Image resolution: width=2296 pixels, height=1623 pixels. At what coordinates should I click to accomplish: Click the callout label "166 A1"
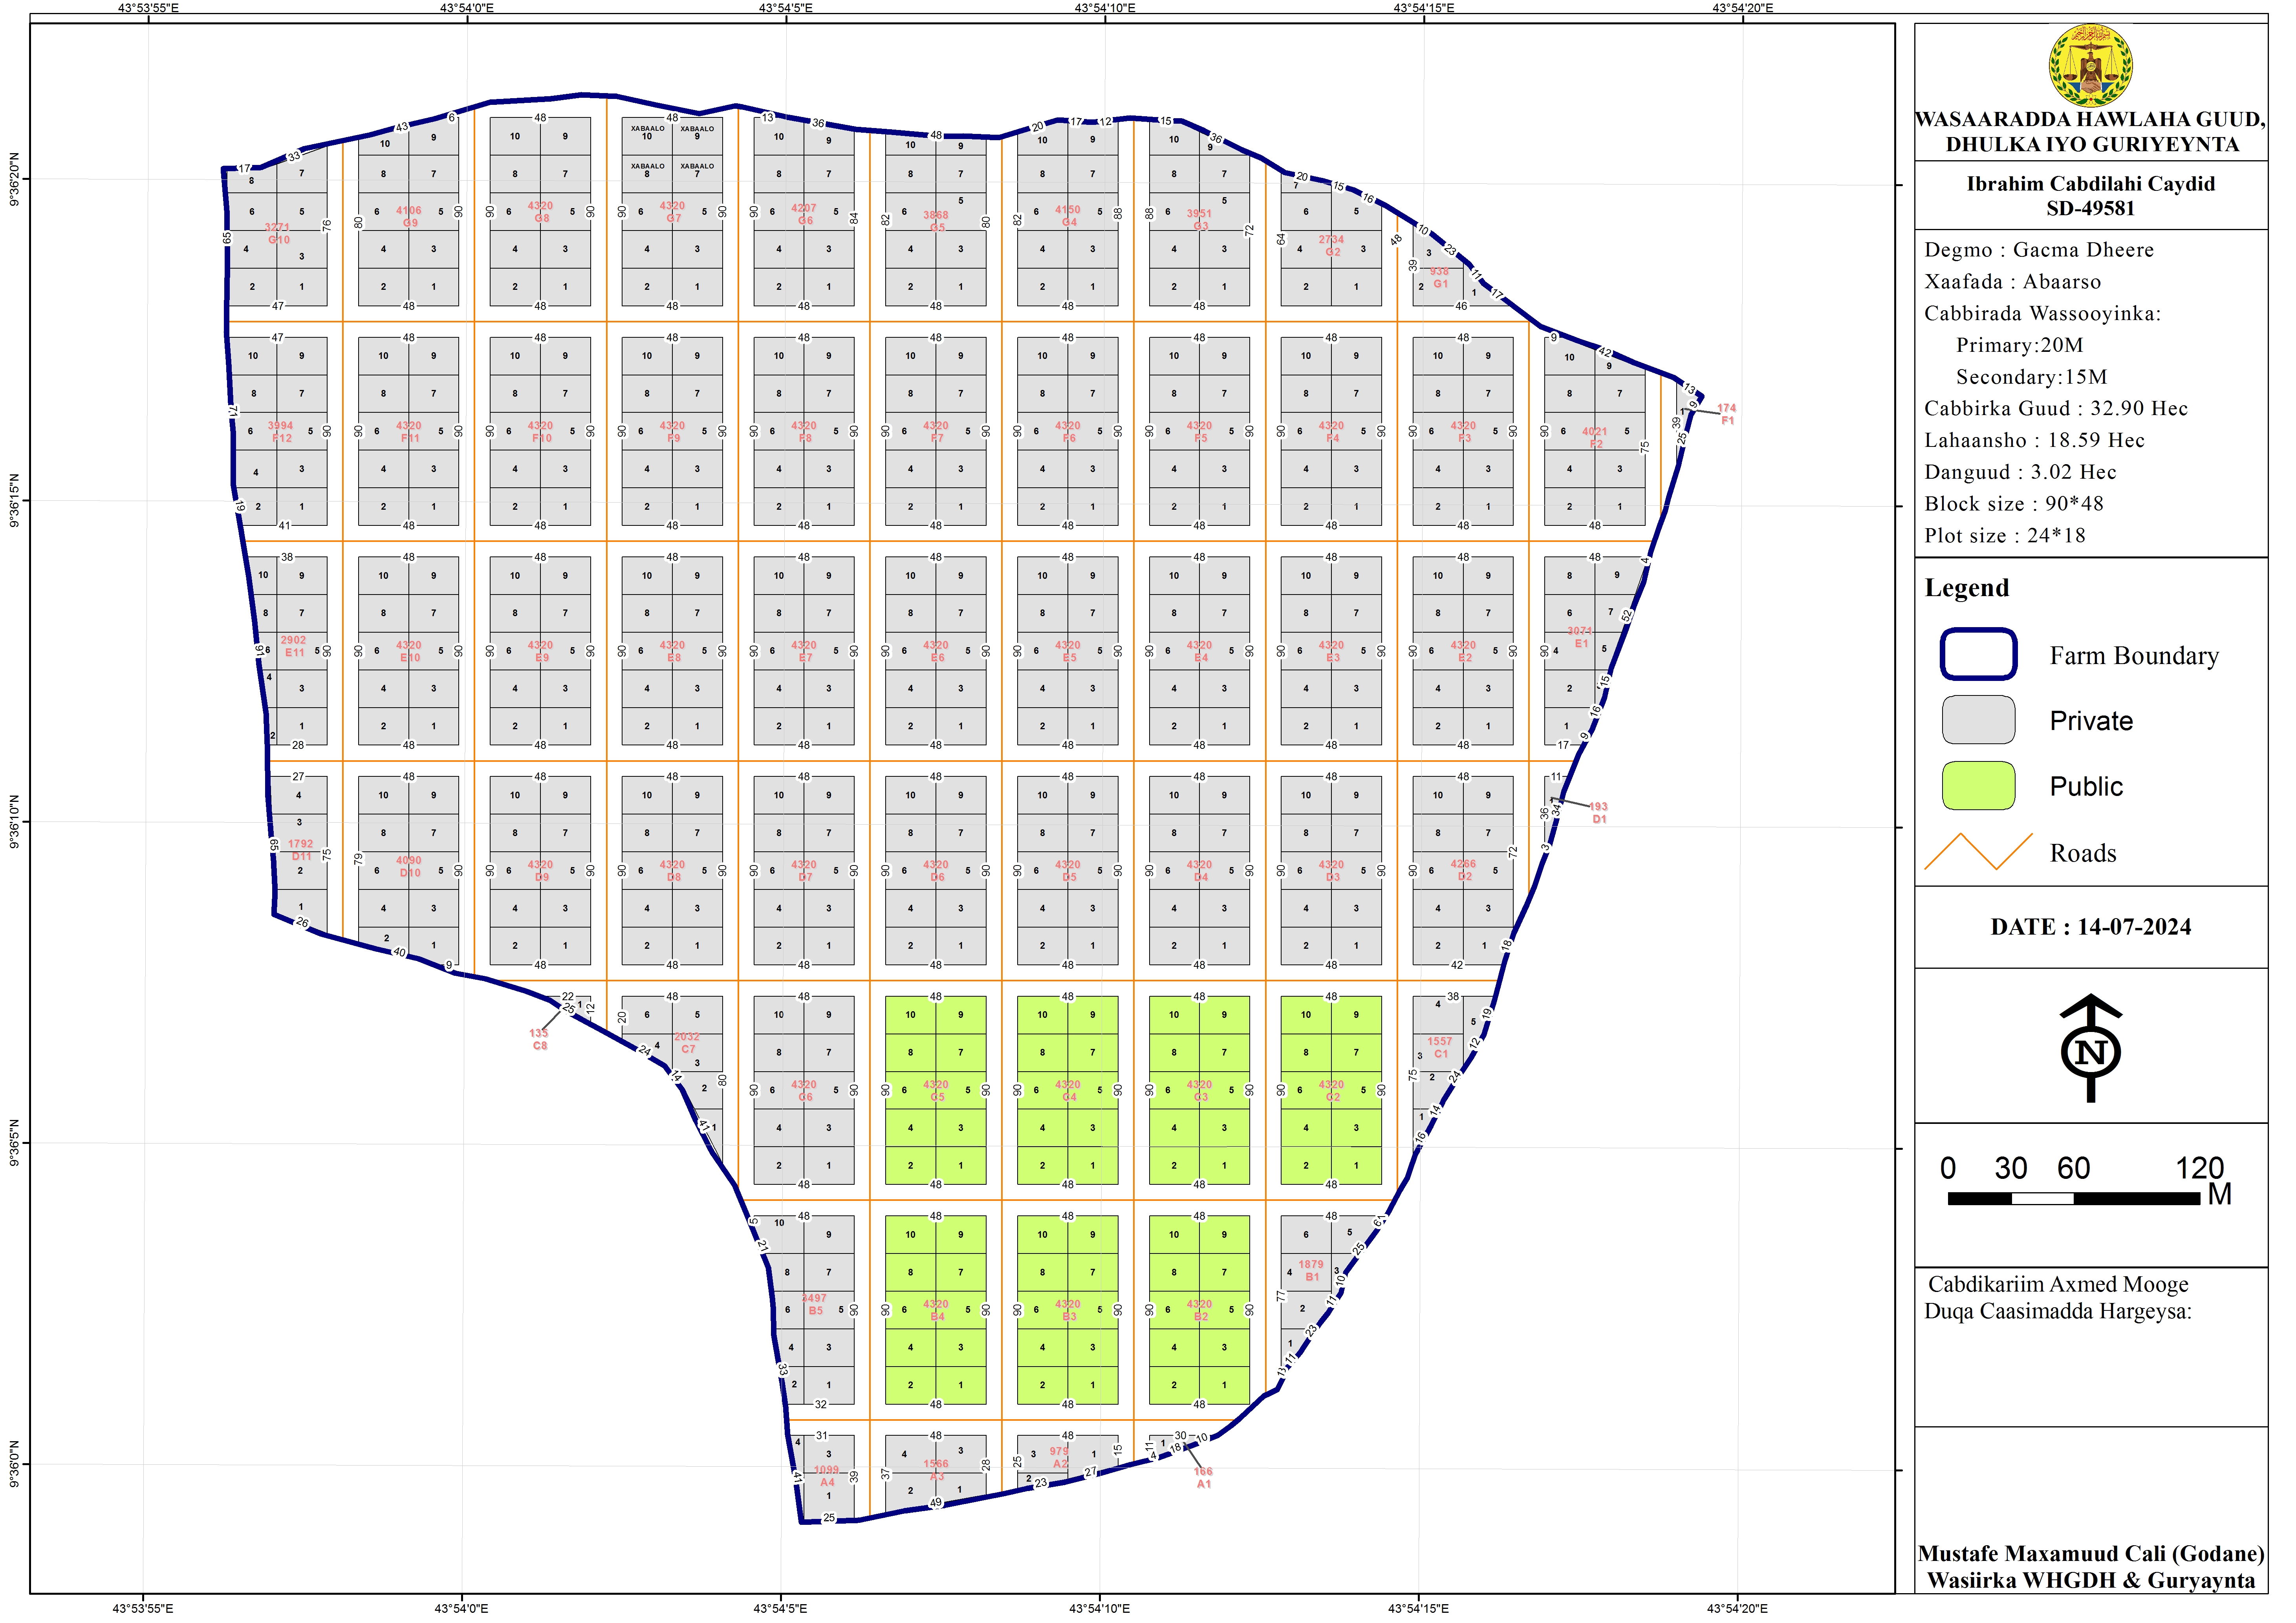click(x=1203, y=1478)
